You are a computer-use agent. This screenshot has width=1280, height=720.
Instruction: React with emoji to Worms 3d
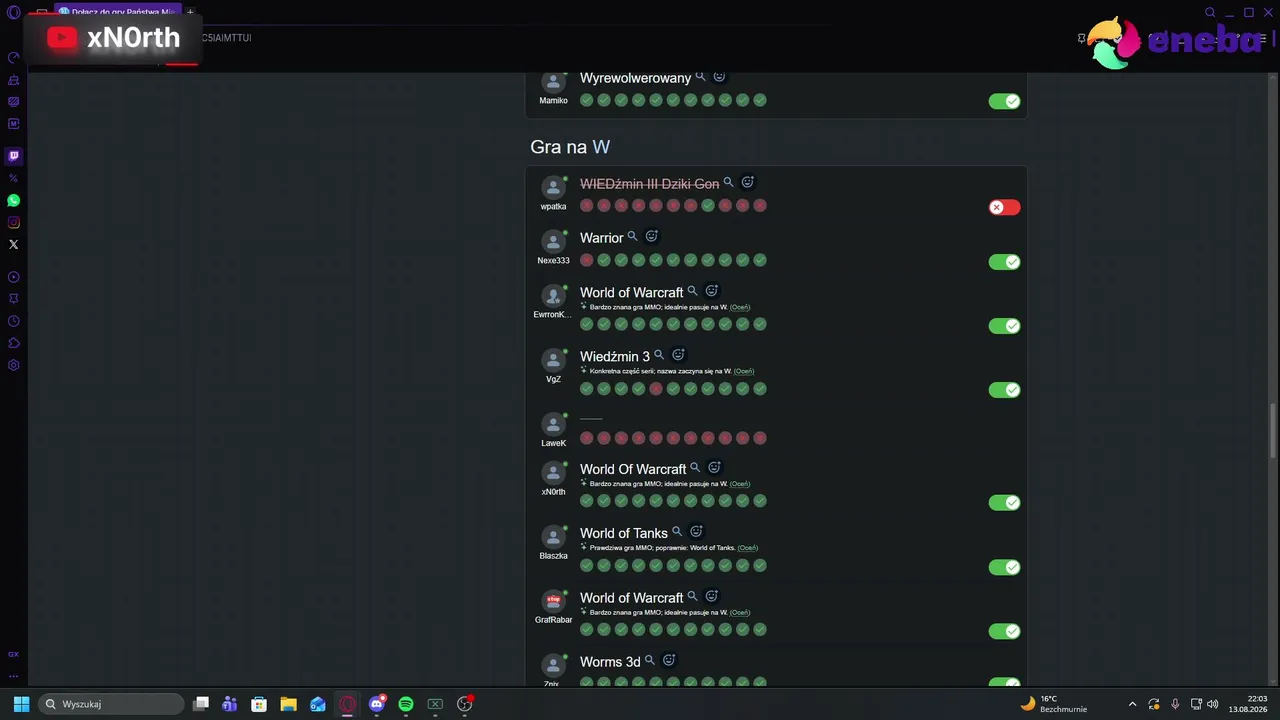pyautogui.click(x=669, y=661)
